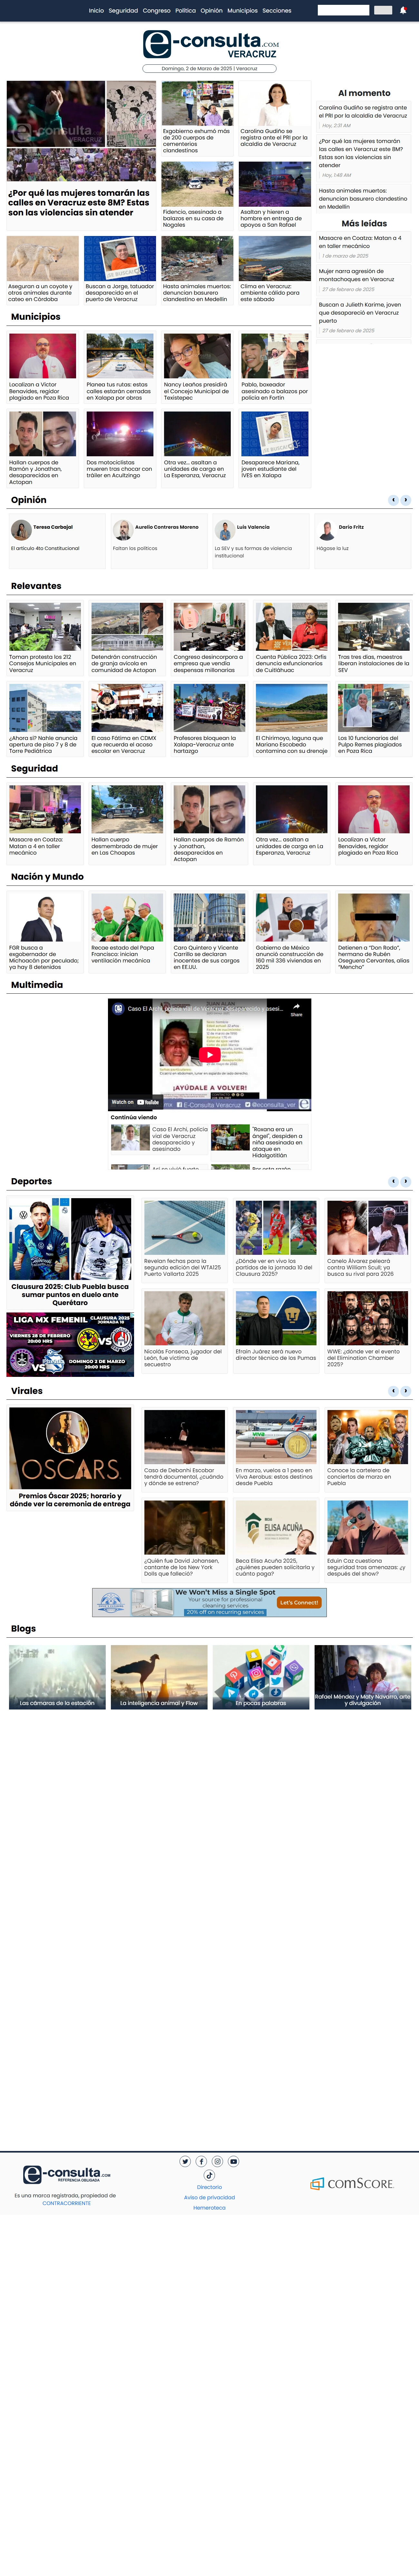Open Seguridad in the top menu
This screenshot has height=2576, width=419.
(123, 11)
